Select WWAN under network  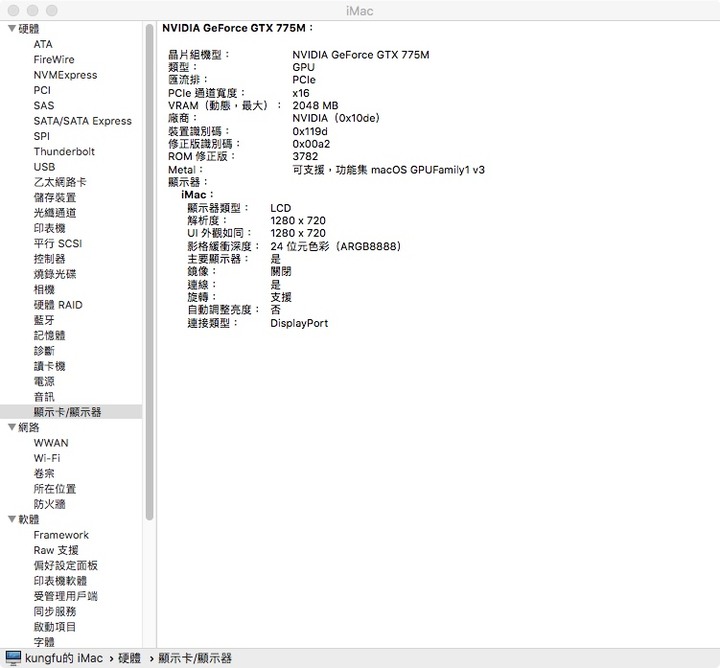tap(51, 443)
